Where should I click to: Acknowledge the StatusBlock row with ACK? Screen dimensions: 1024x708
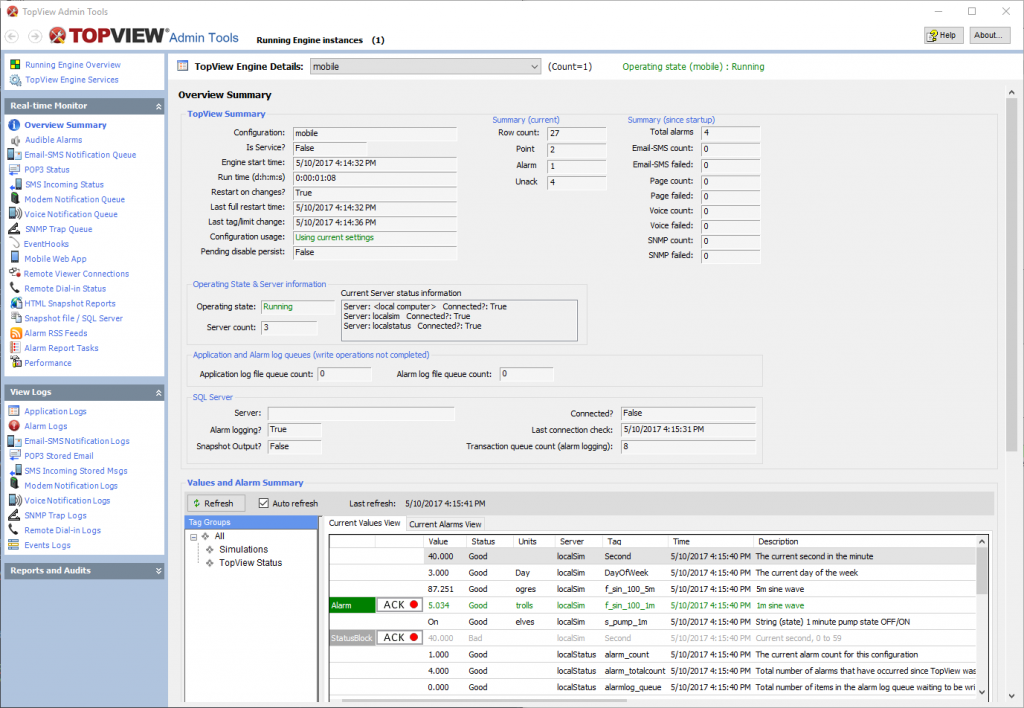coord(399,637)
